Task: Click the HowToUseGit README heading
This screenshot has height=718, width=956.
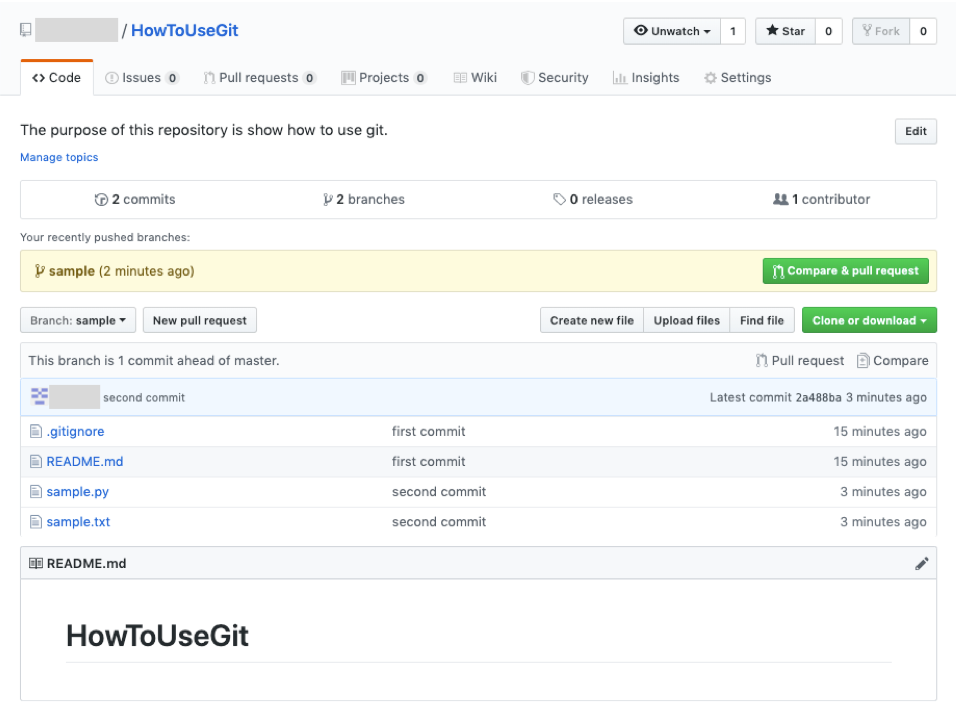Action: [157, 636]
